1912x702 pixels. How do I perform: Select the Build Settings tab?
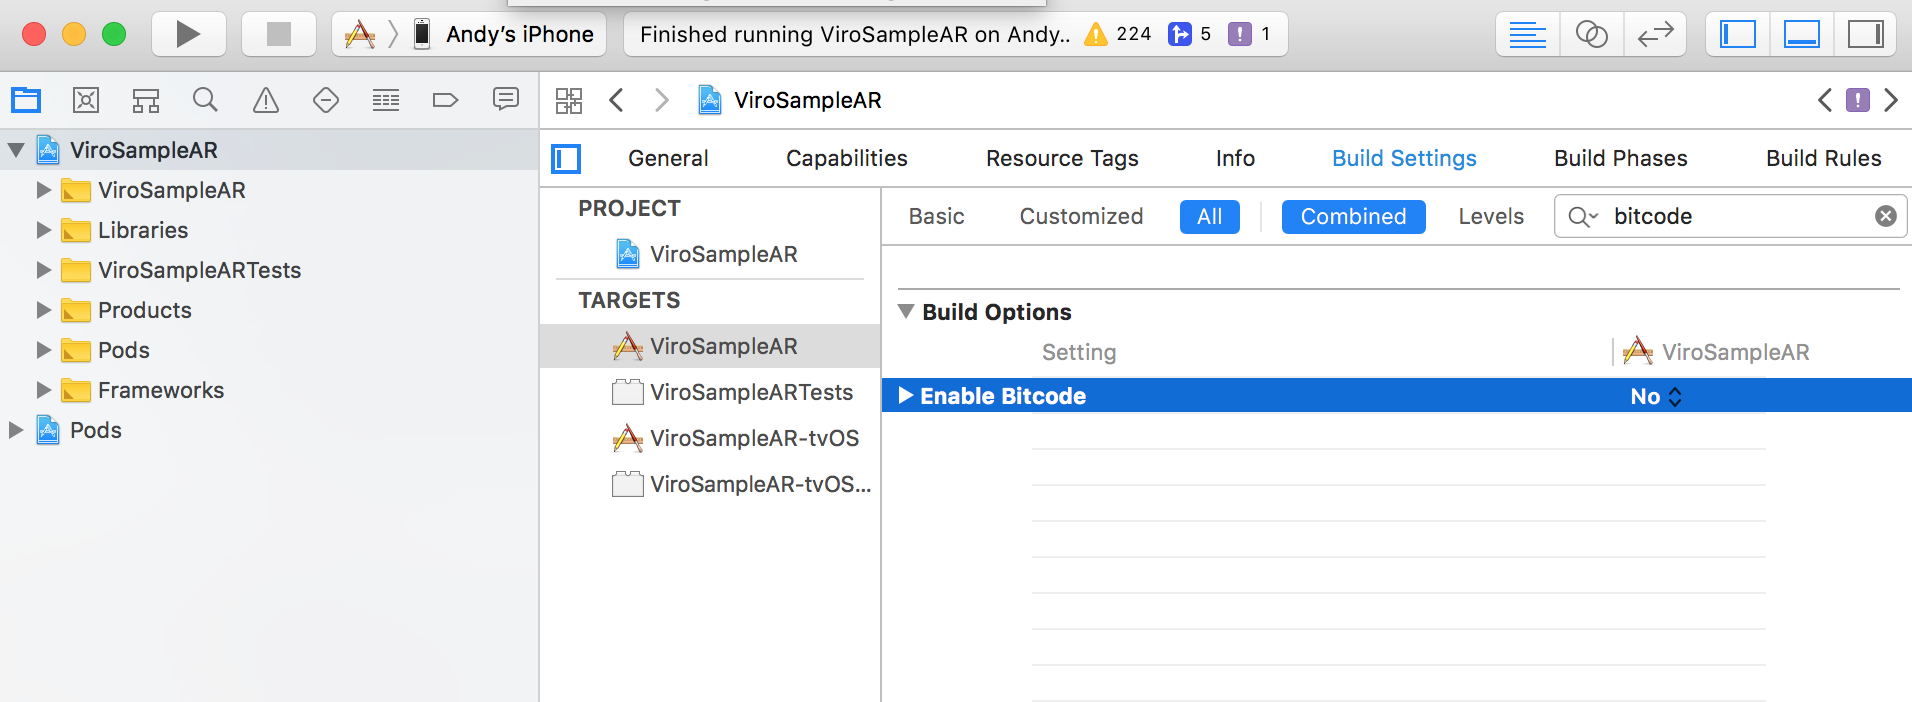tap(1404, 158)
